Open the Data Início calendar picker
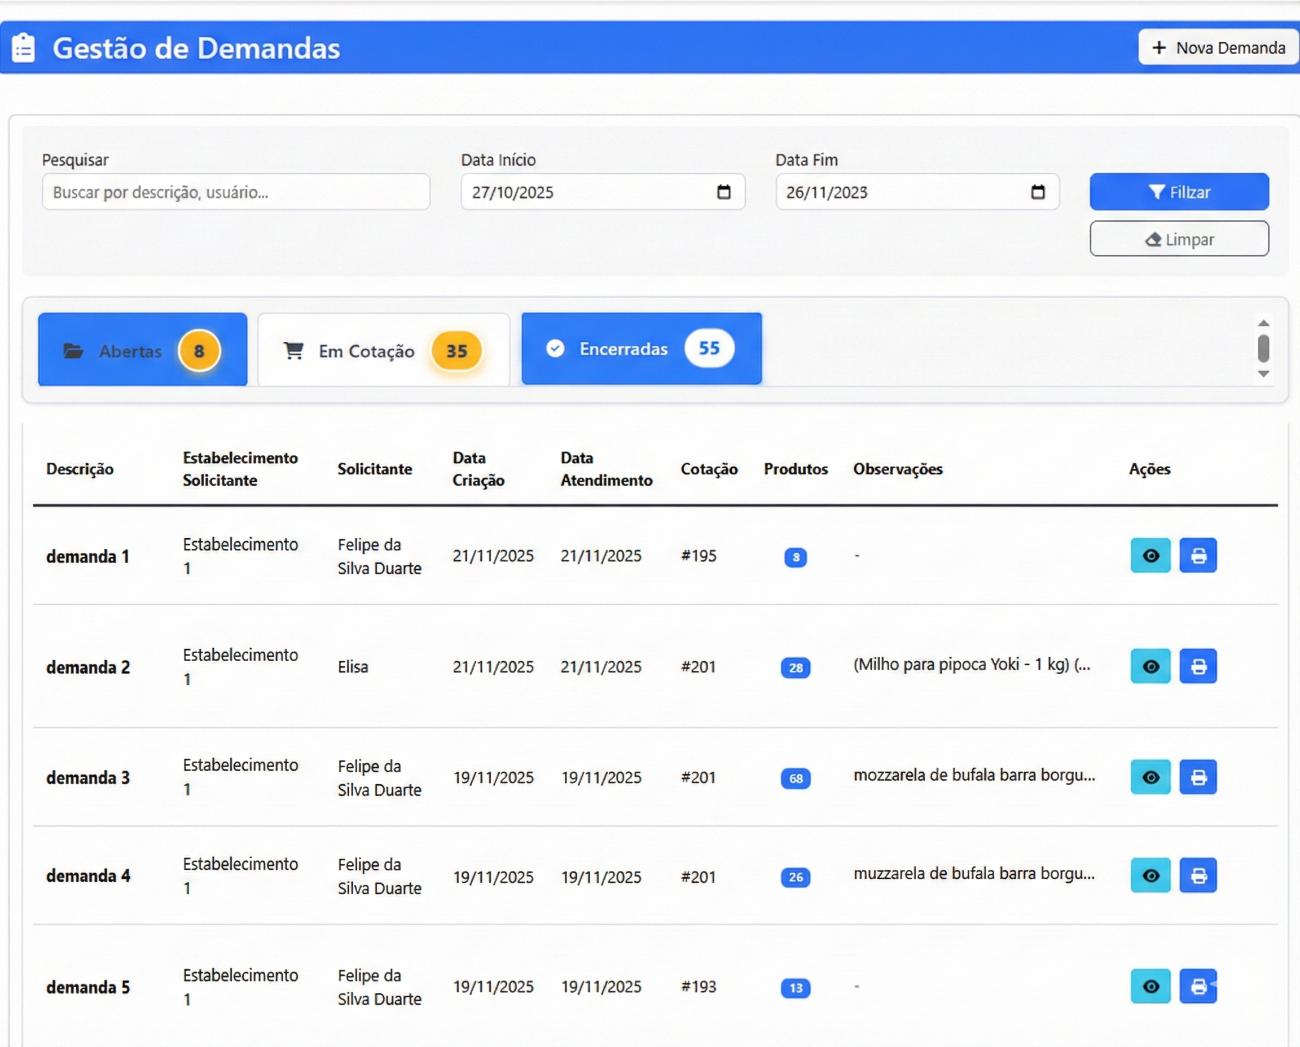Image resolution: width=1300 pixels, height=1047 pixels. point(724,192)
